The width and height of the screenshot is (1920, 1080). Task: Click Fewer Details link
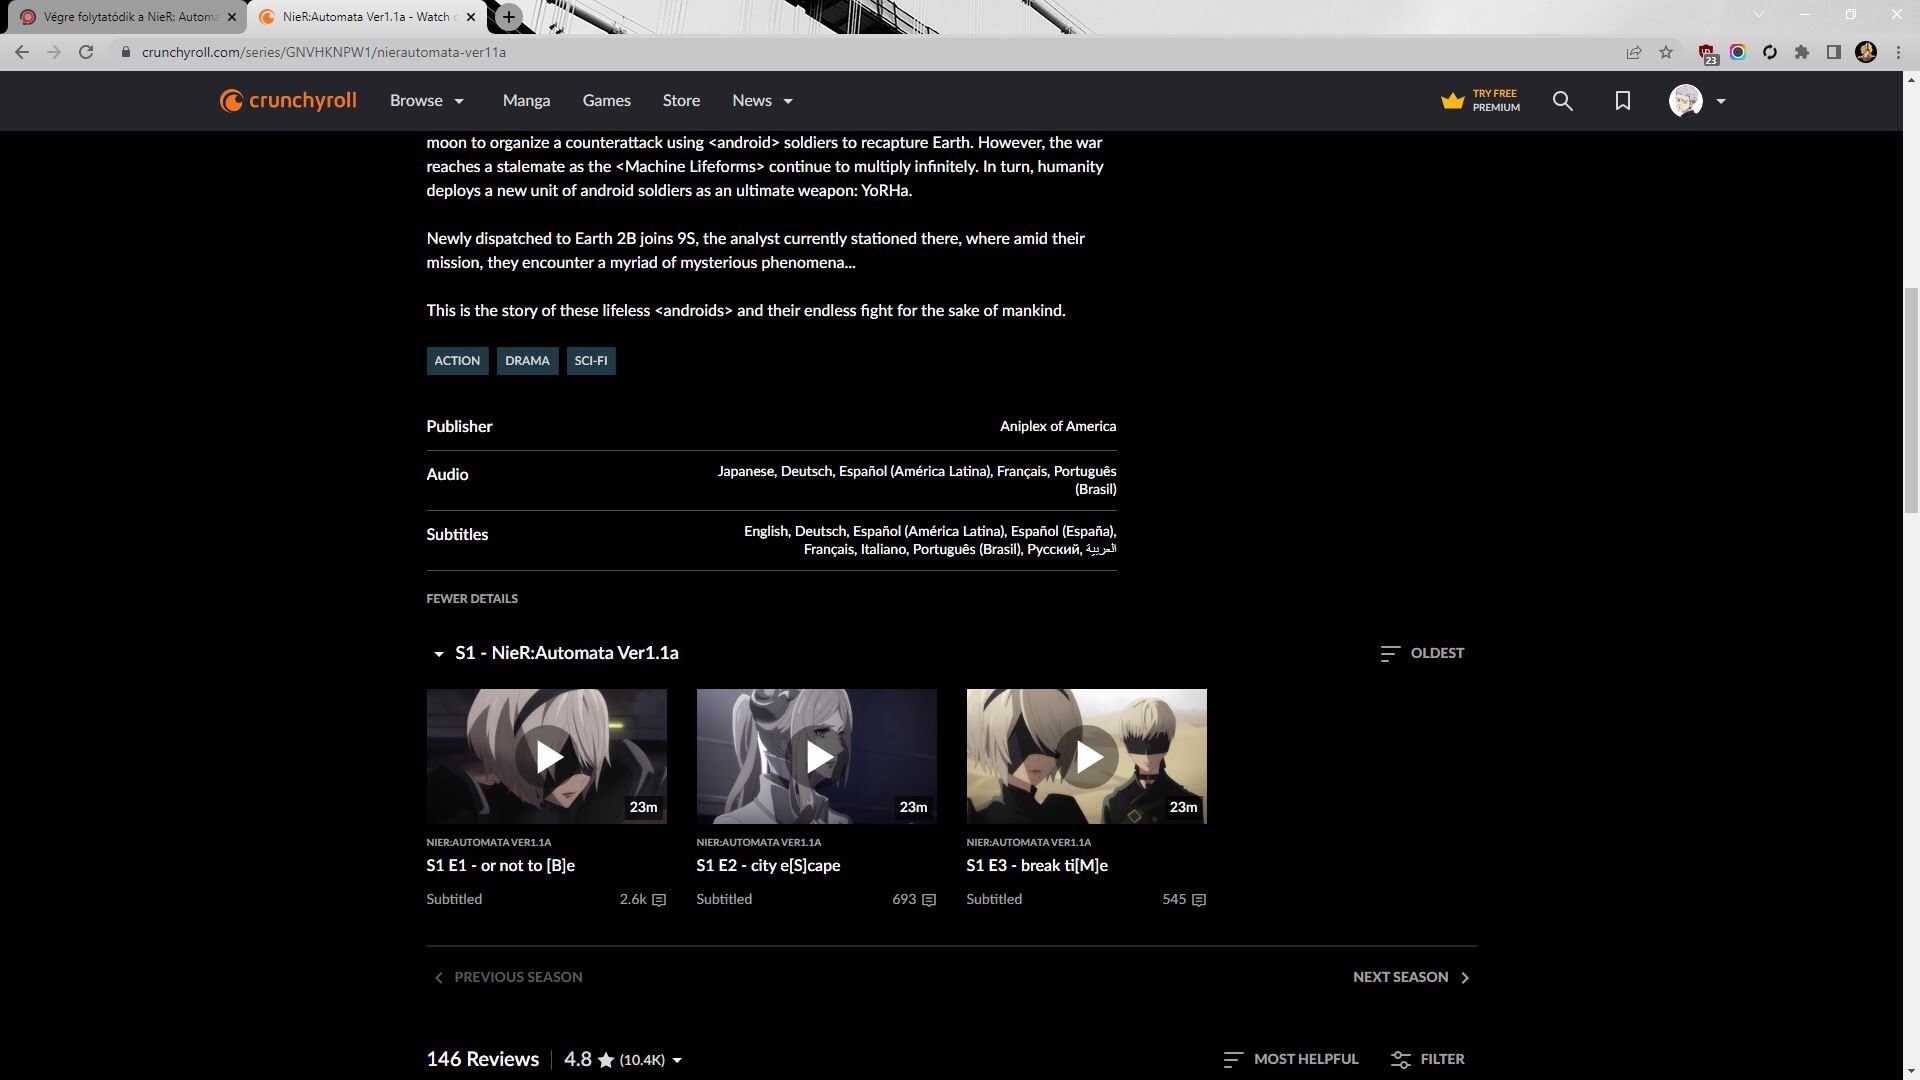[x=472, y=599]
